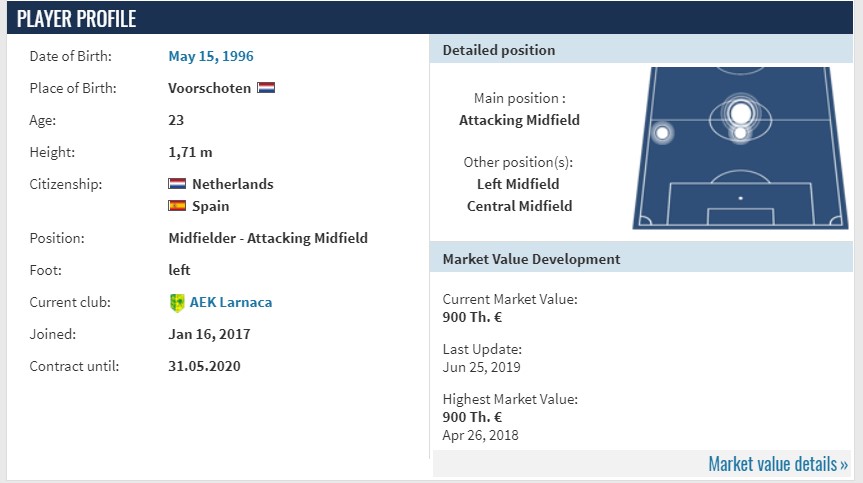
Task: Select the small central midfield position marker
Action: click(x=740, y=133)
